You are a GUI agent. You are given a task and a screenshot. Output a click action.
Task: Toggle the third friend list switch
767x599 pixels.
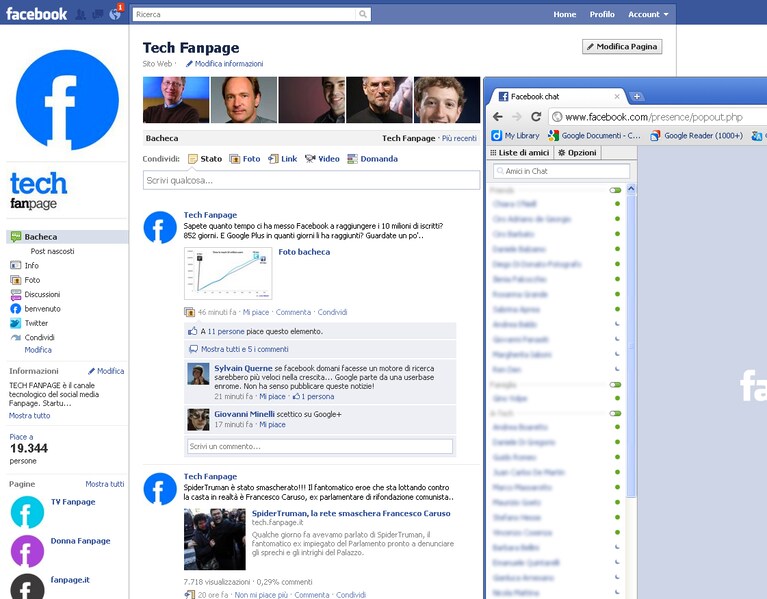click(x=615, y=414)
